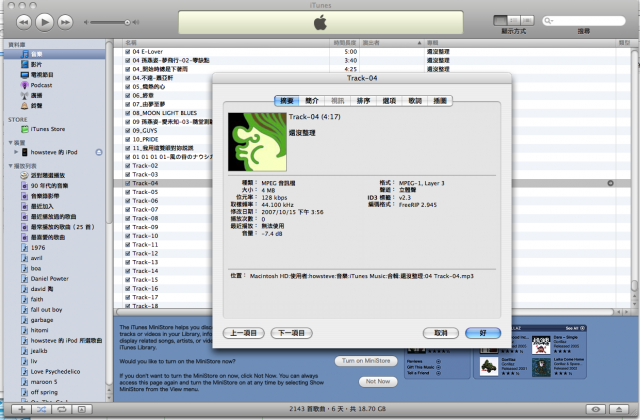Switch to Cover Flow view button
This screenshot has height=420, width=640.
[x=527, y=20]
